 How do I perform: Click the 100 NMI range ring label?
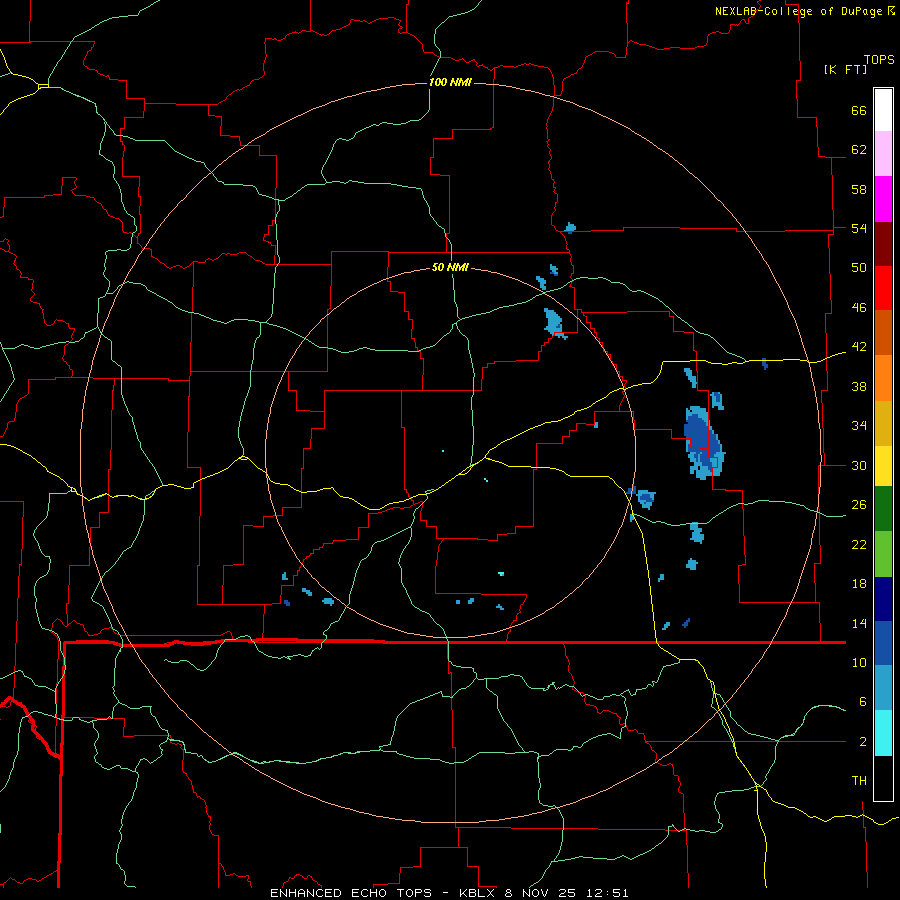click(450, 82)
